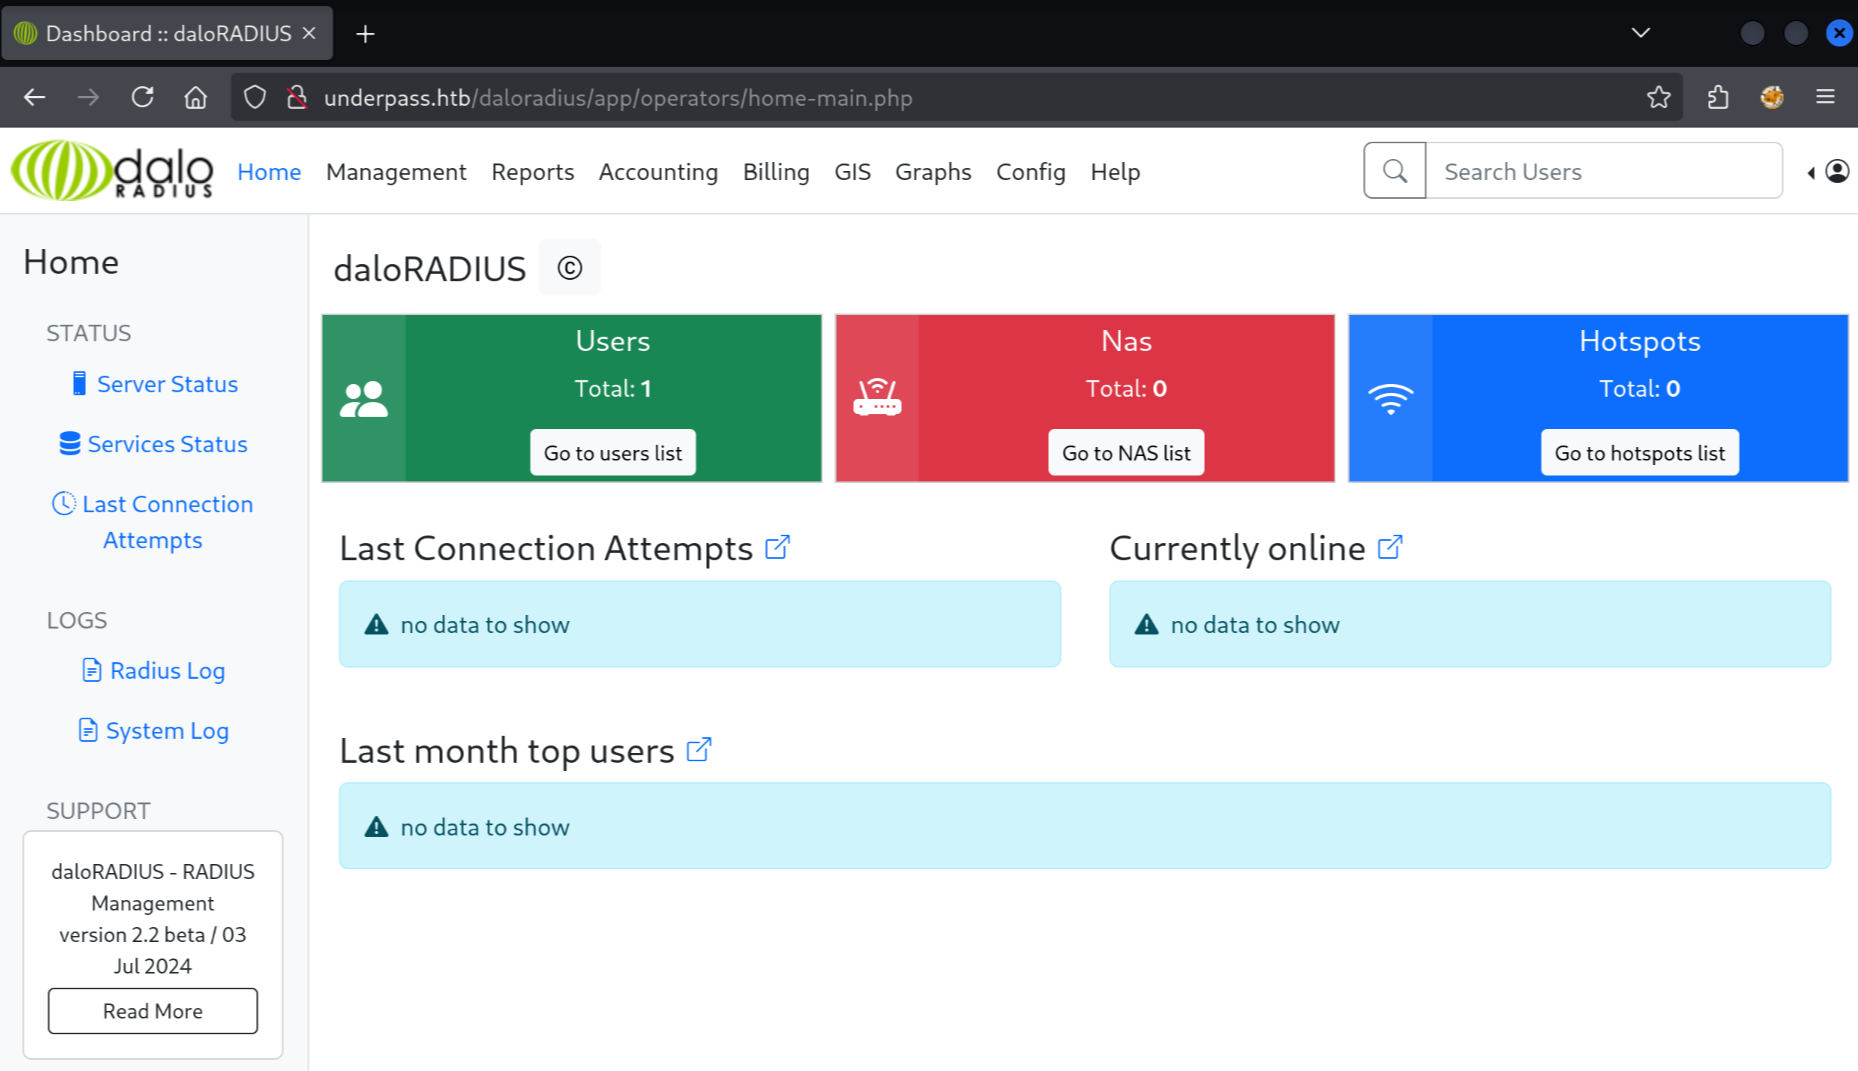Open the GIS menu

point(853,171)
